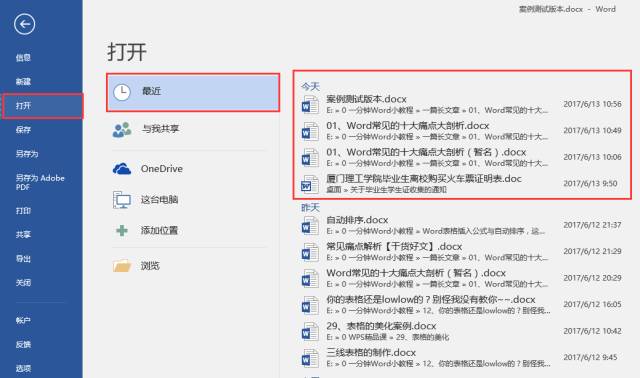This screenshot has width=640, height=378.
Task: Click the Word icon of 案例测试版本.docx
Action: tap(310, 105)
